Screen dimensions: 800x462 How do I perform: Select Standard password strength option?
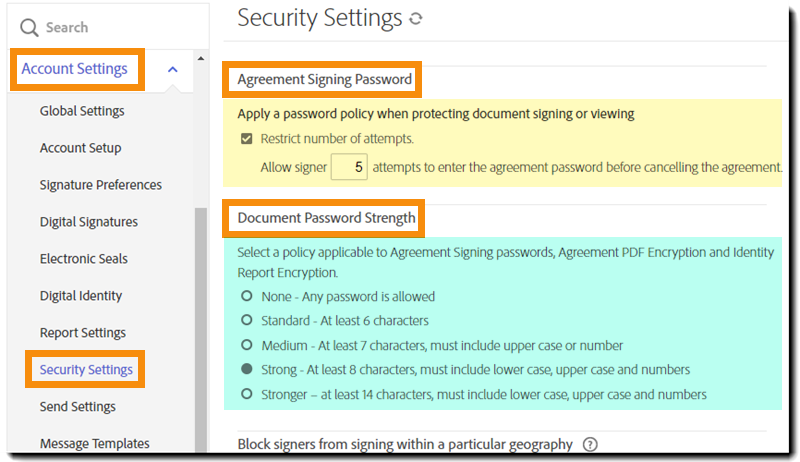(x=246, y=321)
